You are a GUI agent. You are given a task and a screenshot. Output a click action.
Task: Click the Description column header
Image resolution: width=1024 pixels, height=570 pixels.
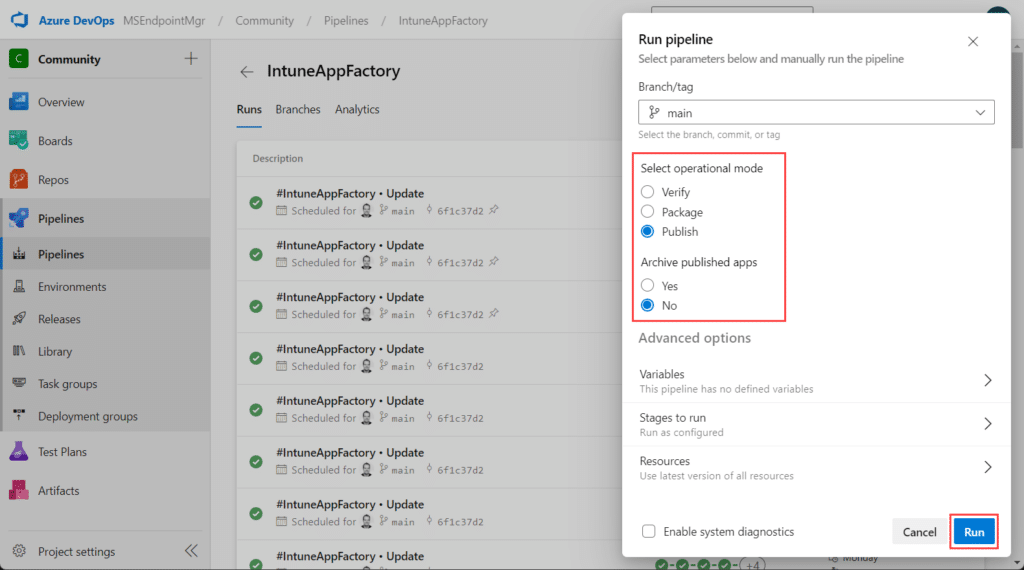coord(278,159)
